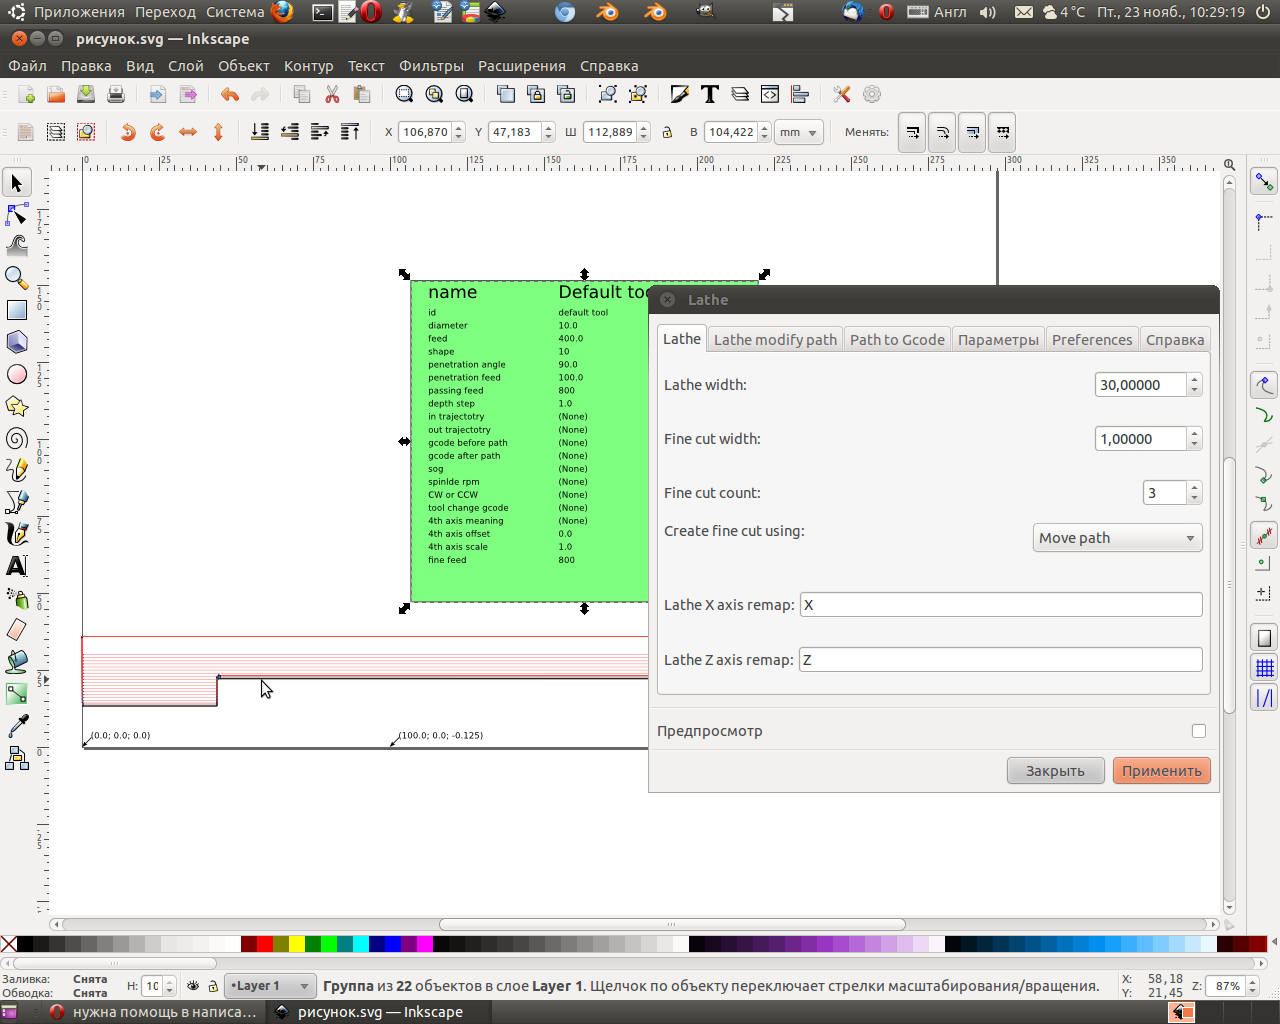Screen dimensions: 1280x1024
Task: Select the Gradient tool
Action: coord(17,694)
